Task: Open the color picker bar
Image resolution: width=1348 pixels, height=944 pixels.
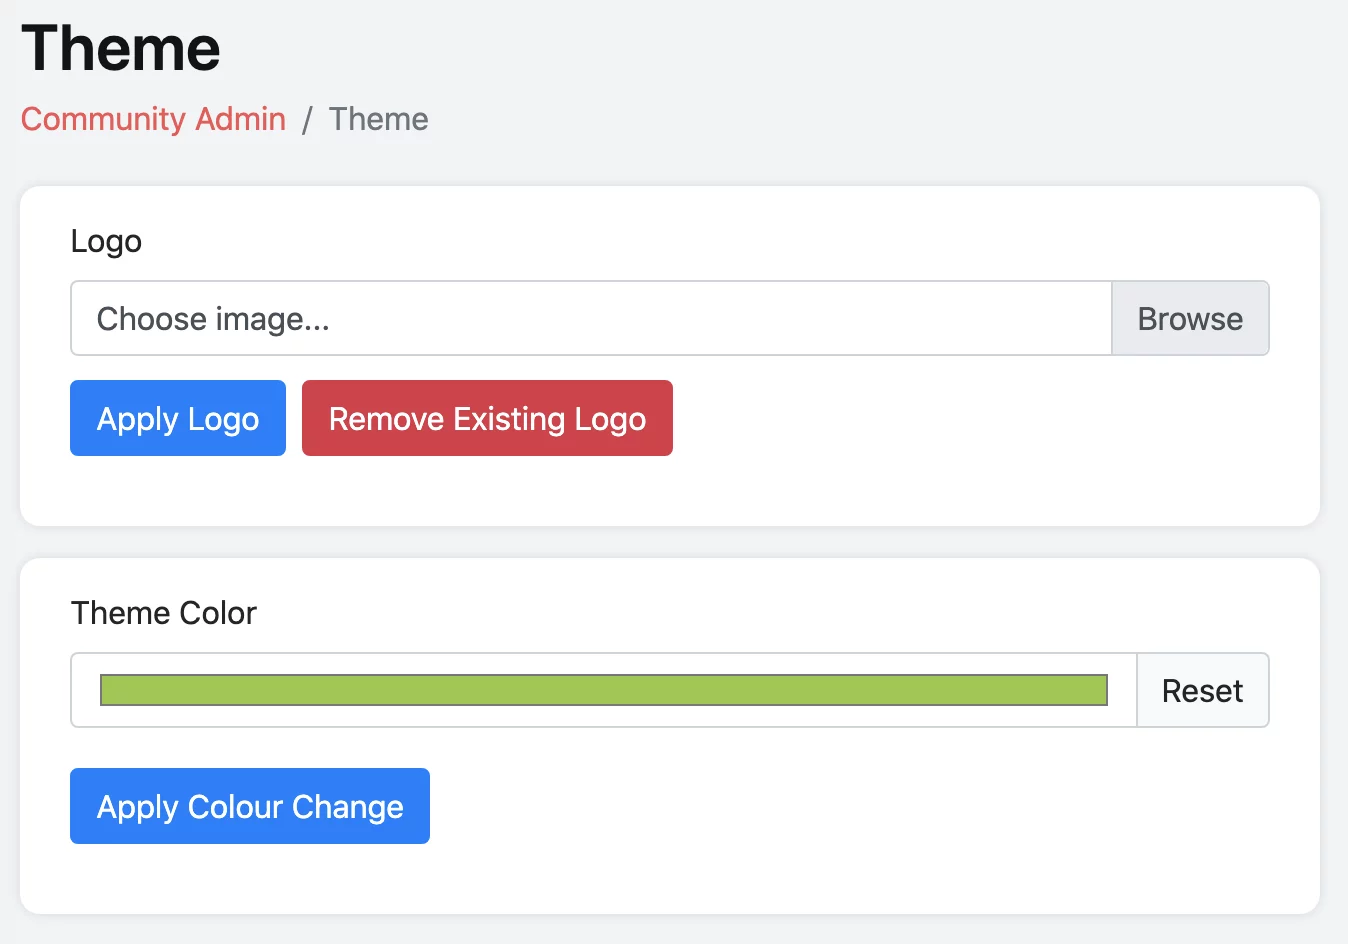Action: (603, 690)
